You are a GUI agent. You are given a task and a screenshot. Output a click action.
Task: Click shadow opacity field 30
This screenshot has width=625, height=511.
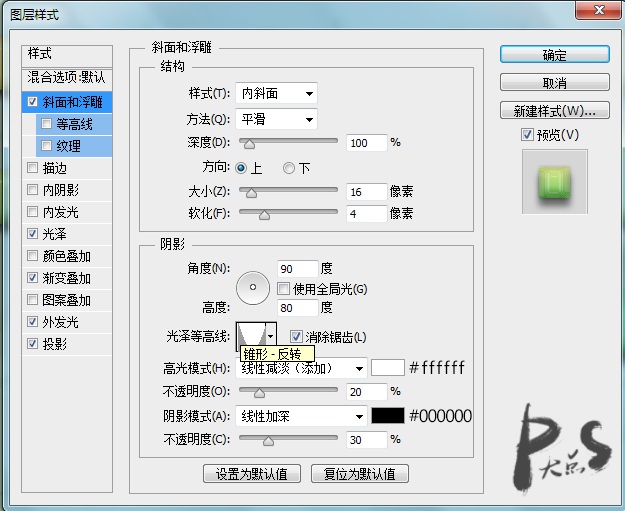click(x=367, y=440)
